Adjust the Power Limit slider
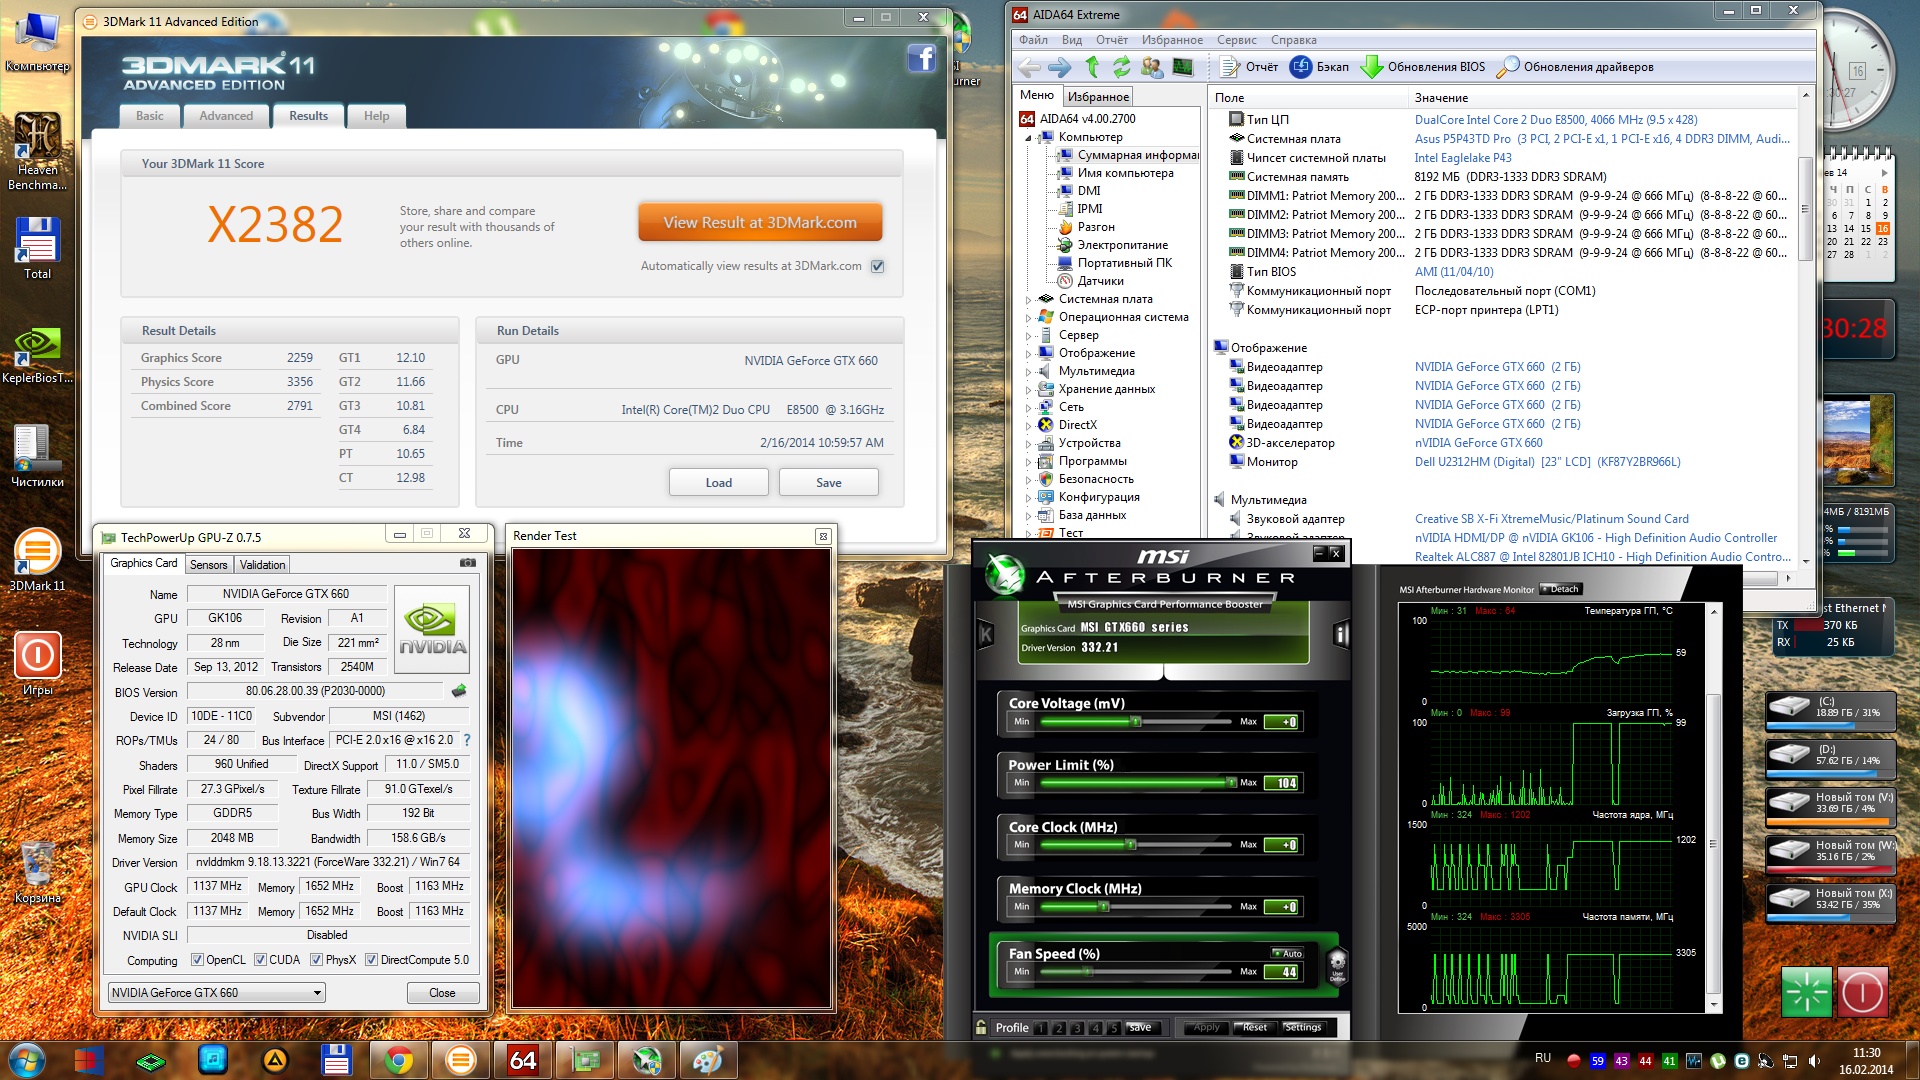The width and height of the screenshot is (1920, 1080). coord(1231,783)
